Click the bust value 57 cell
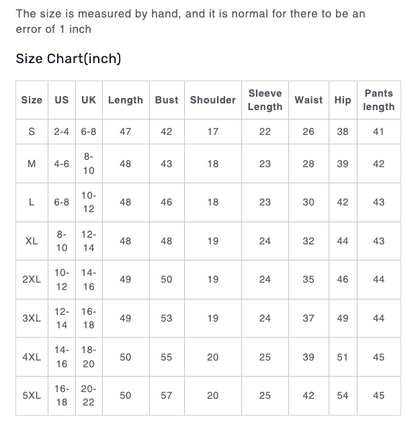This screenshot has height=427, width=416. [167, 396]
